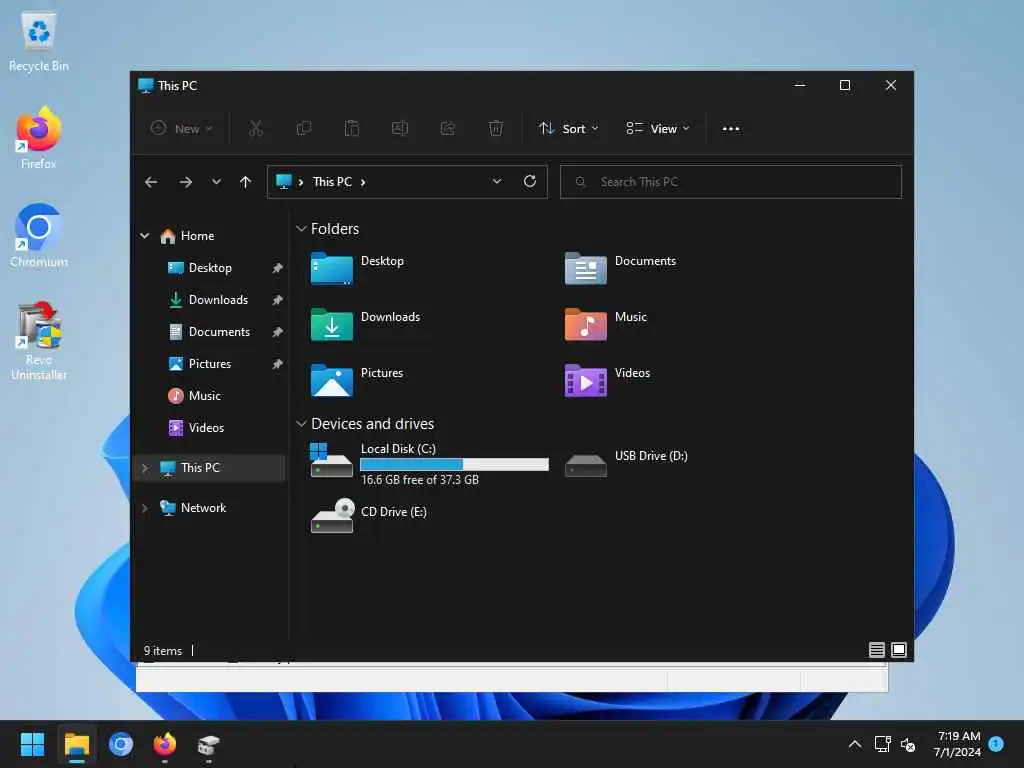Viewport: 1024px width, 768px height.
Task: Click the network tray icon
Action: (882, 744)
